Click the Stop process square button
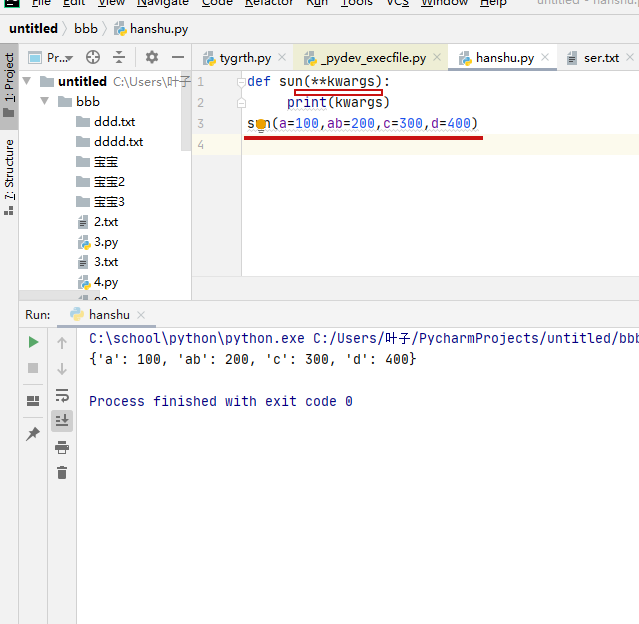639x624 pixels. pyautogui.click(x=33, y=368)
